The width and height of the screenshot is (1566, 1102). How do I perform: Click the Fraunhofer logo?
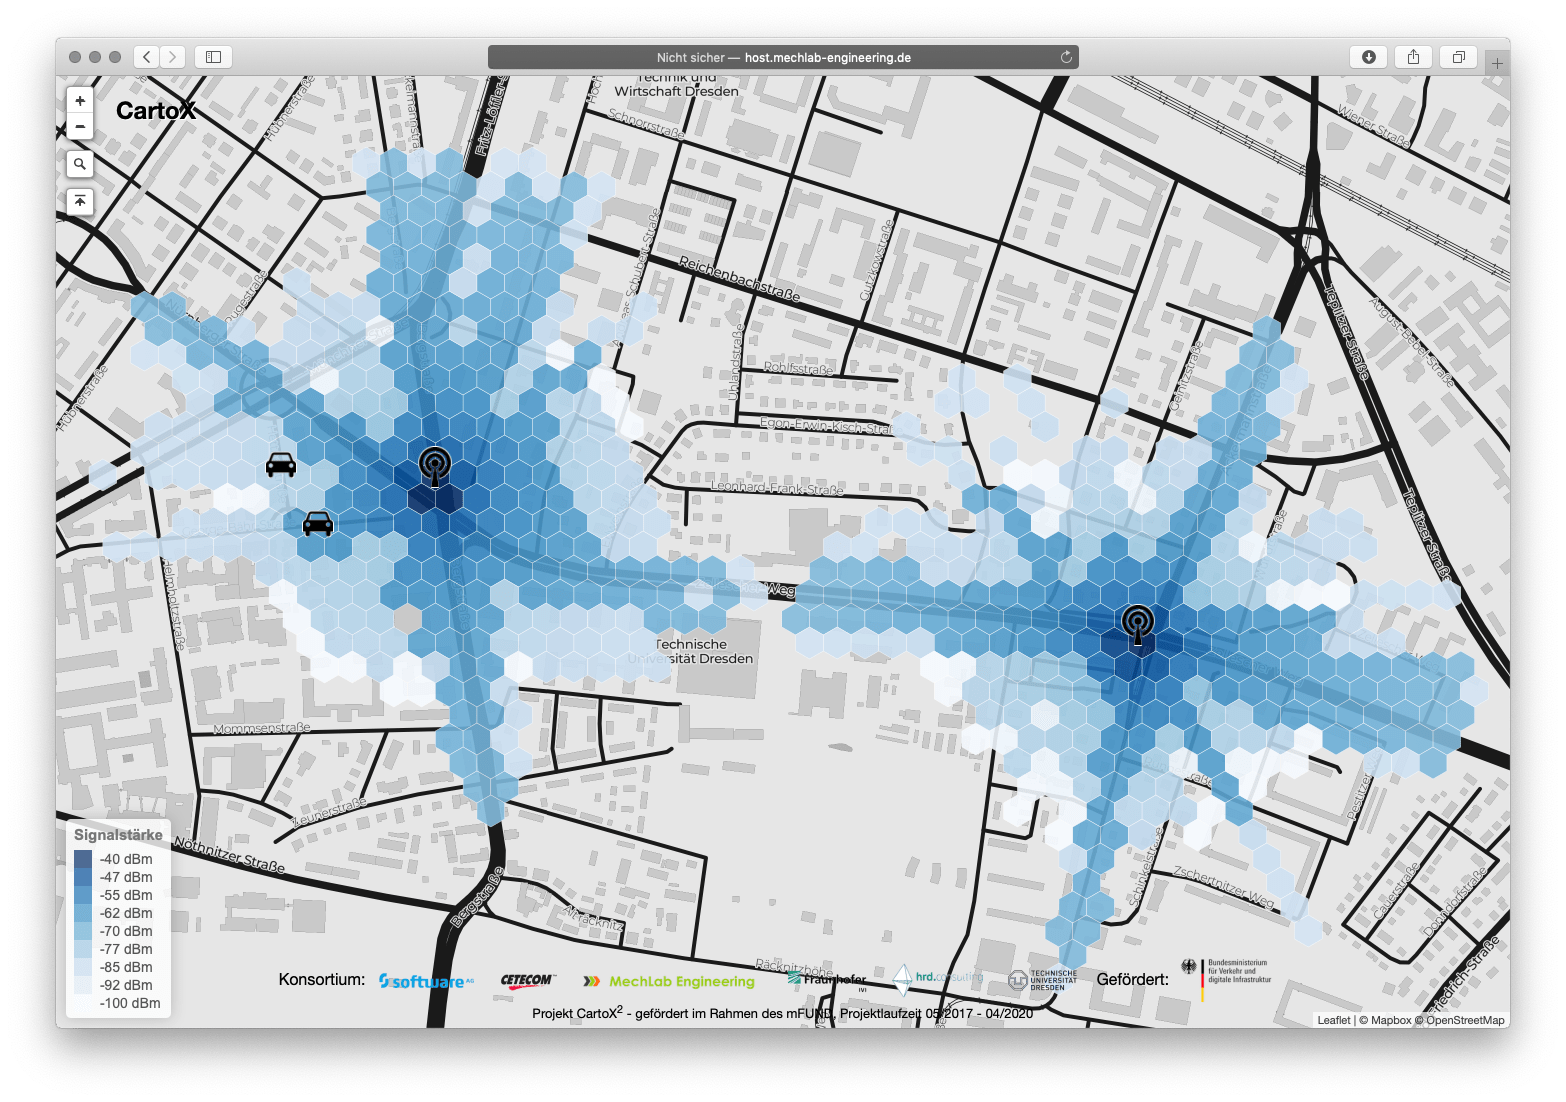pos(827,980)
